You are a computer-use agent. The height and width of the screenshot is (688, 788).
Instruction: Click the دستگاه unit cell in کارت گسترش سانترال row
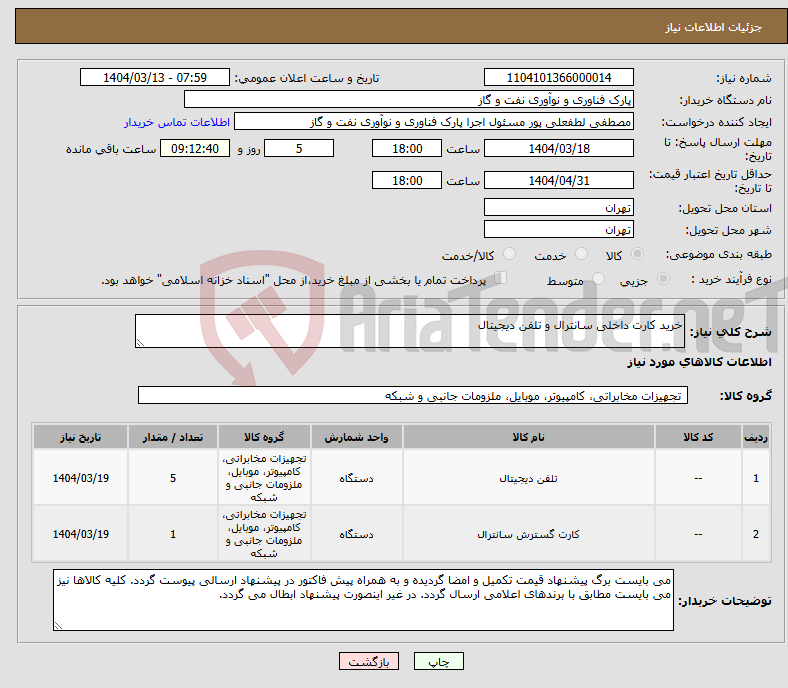356,534
